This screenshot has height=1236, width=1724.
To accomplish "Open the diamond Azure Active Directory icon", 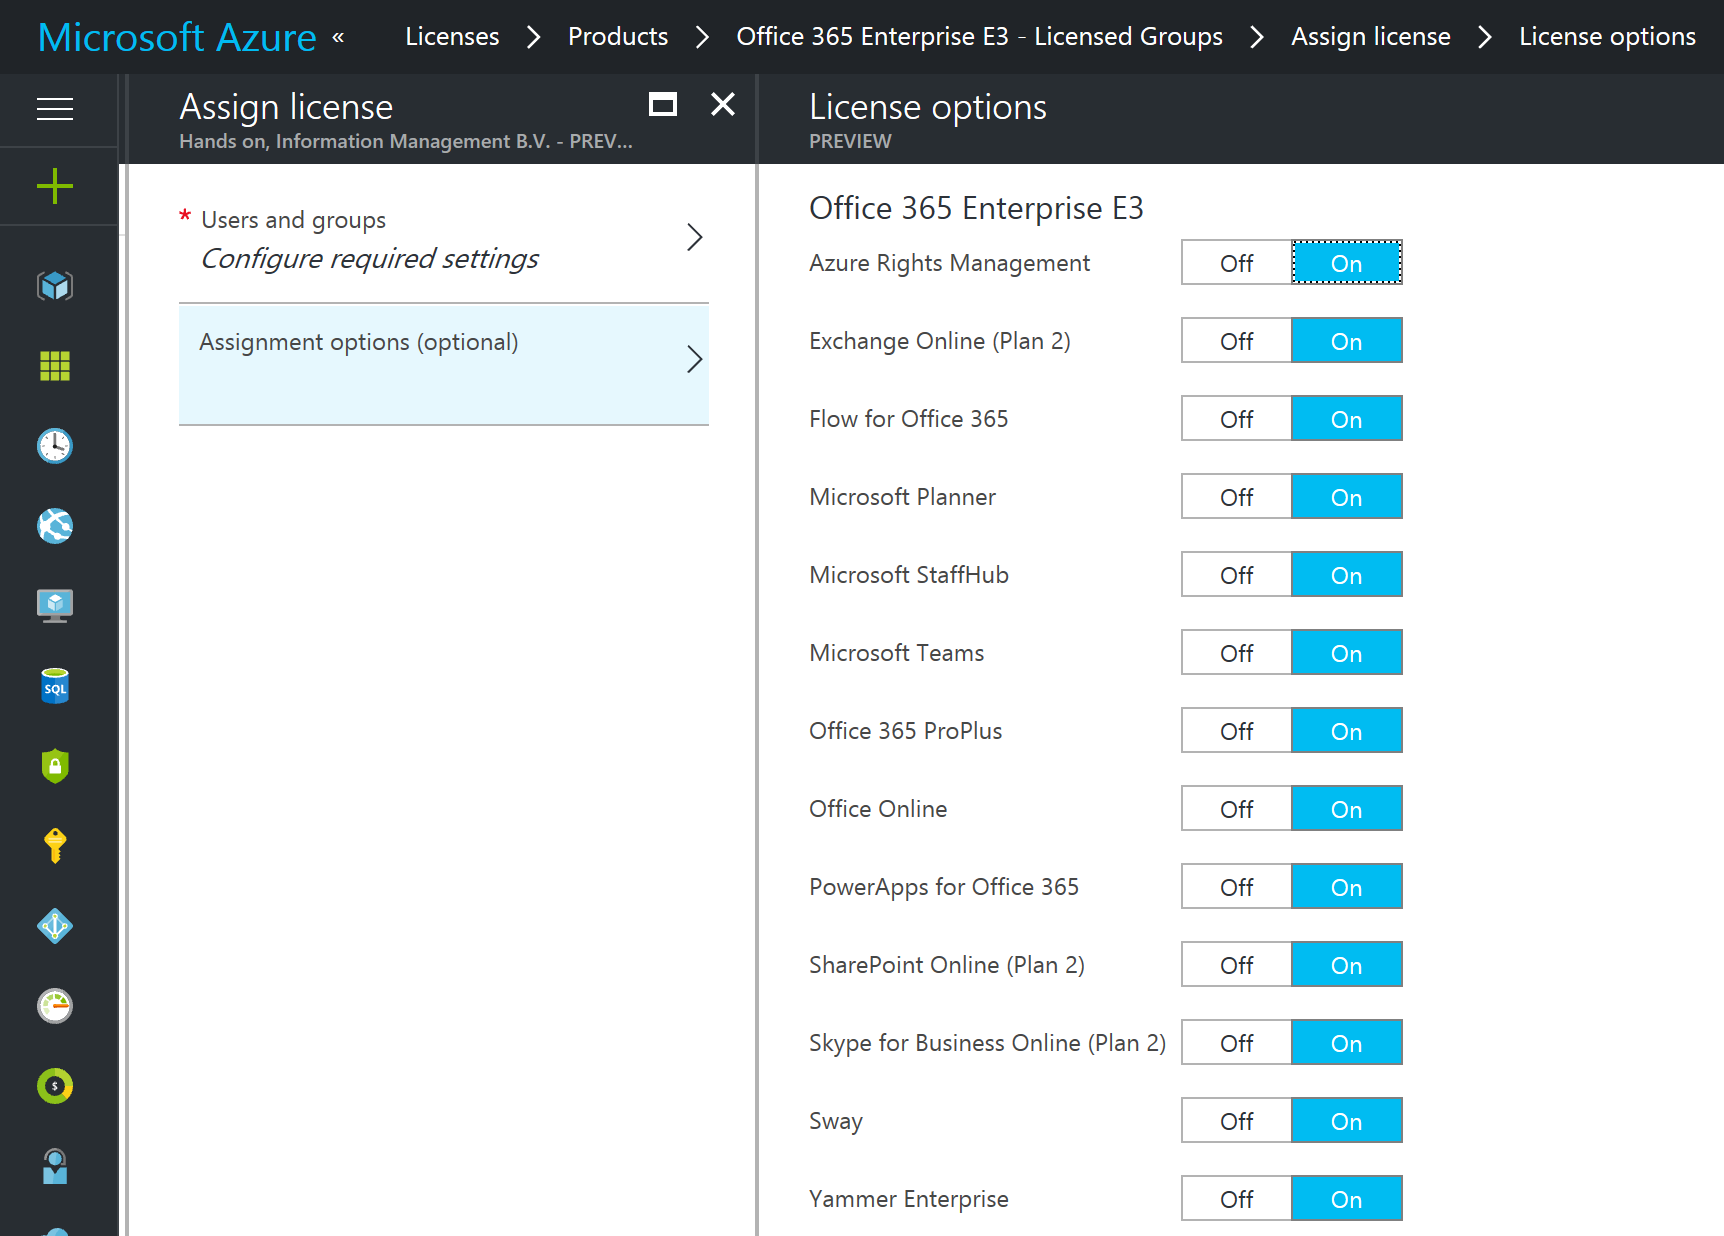I will click(55, 926).
